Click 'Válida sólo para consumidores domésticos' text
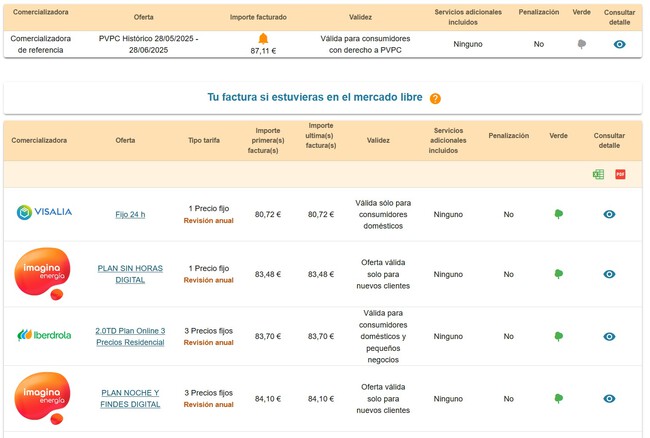The image size is (650, 438). 383,215
